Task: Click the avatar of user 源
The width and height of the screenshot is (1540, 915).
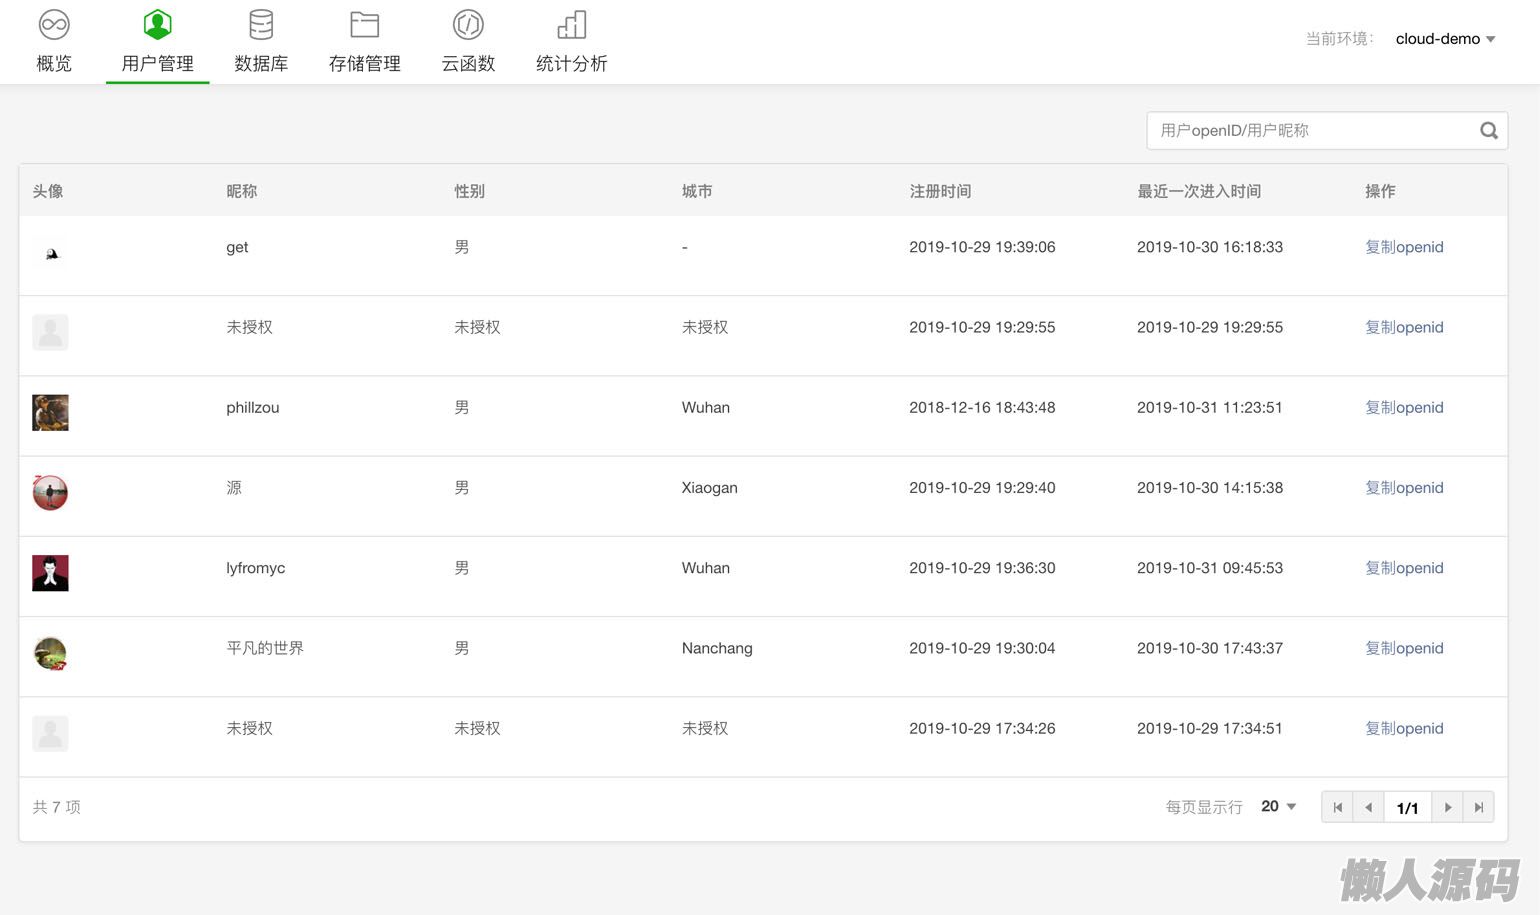Action: click(x=50, y=492)
